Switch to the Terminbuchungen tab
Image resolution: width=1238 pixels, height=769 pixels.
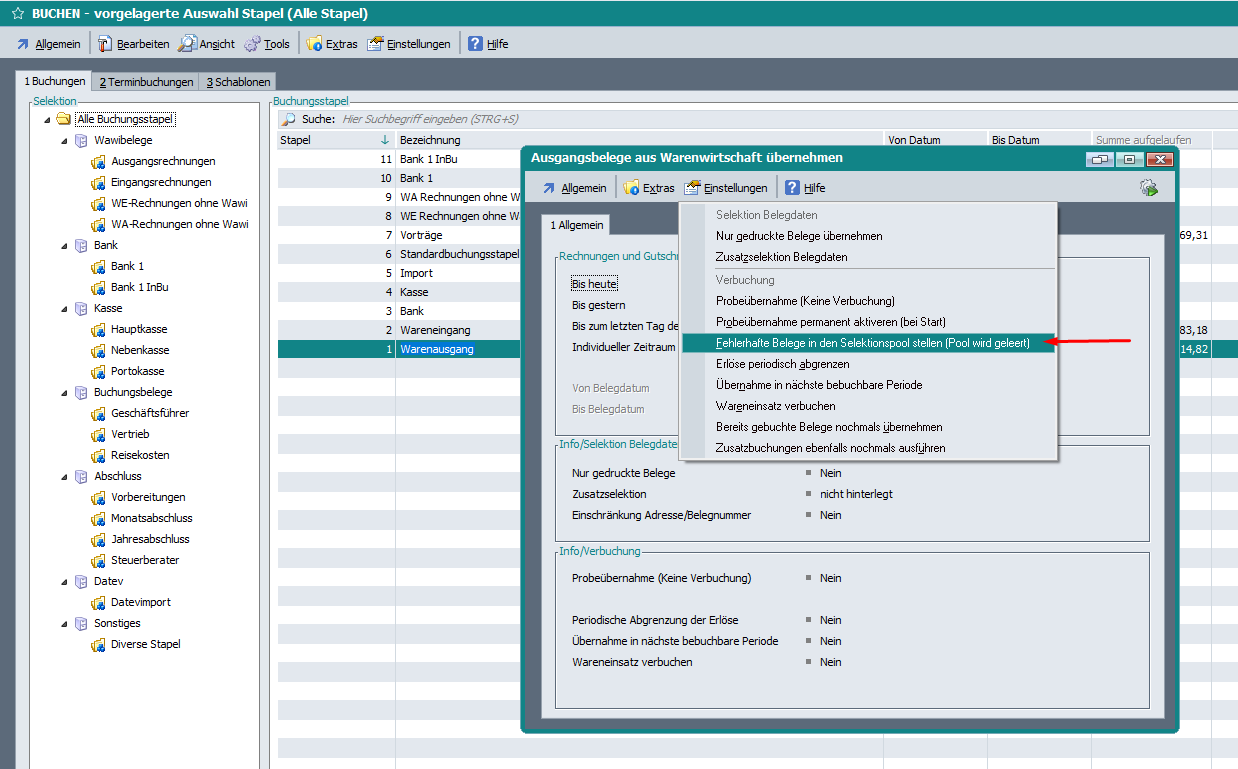146,82
